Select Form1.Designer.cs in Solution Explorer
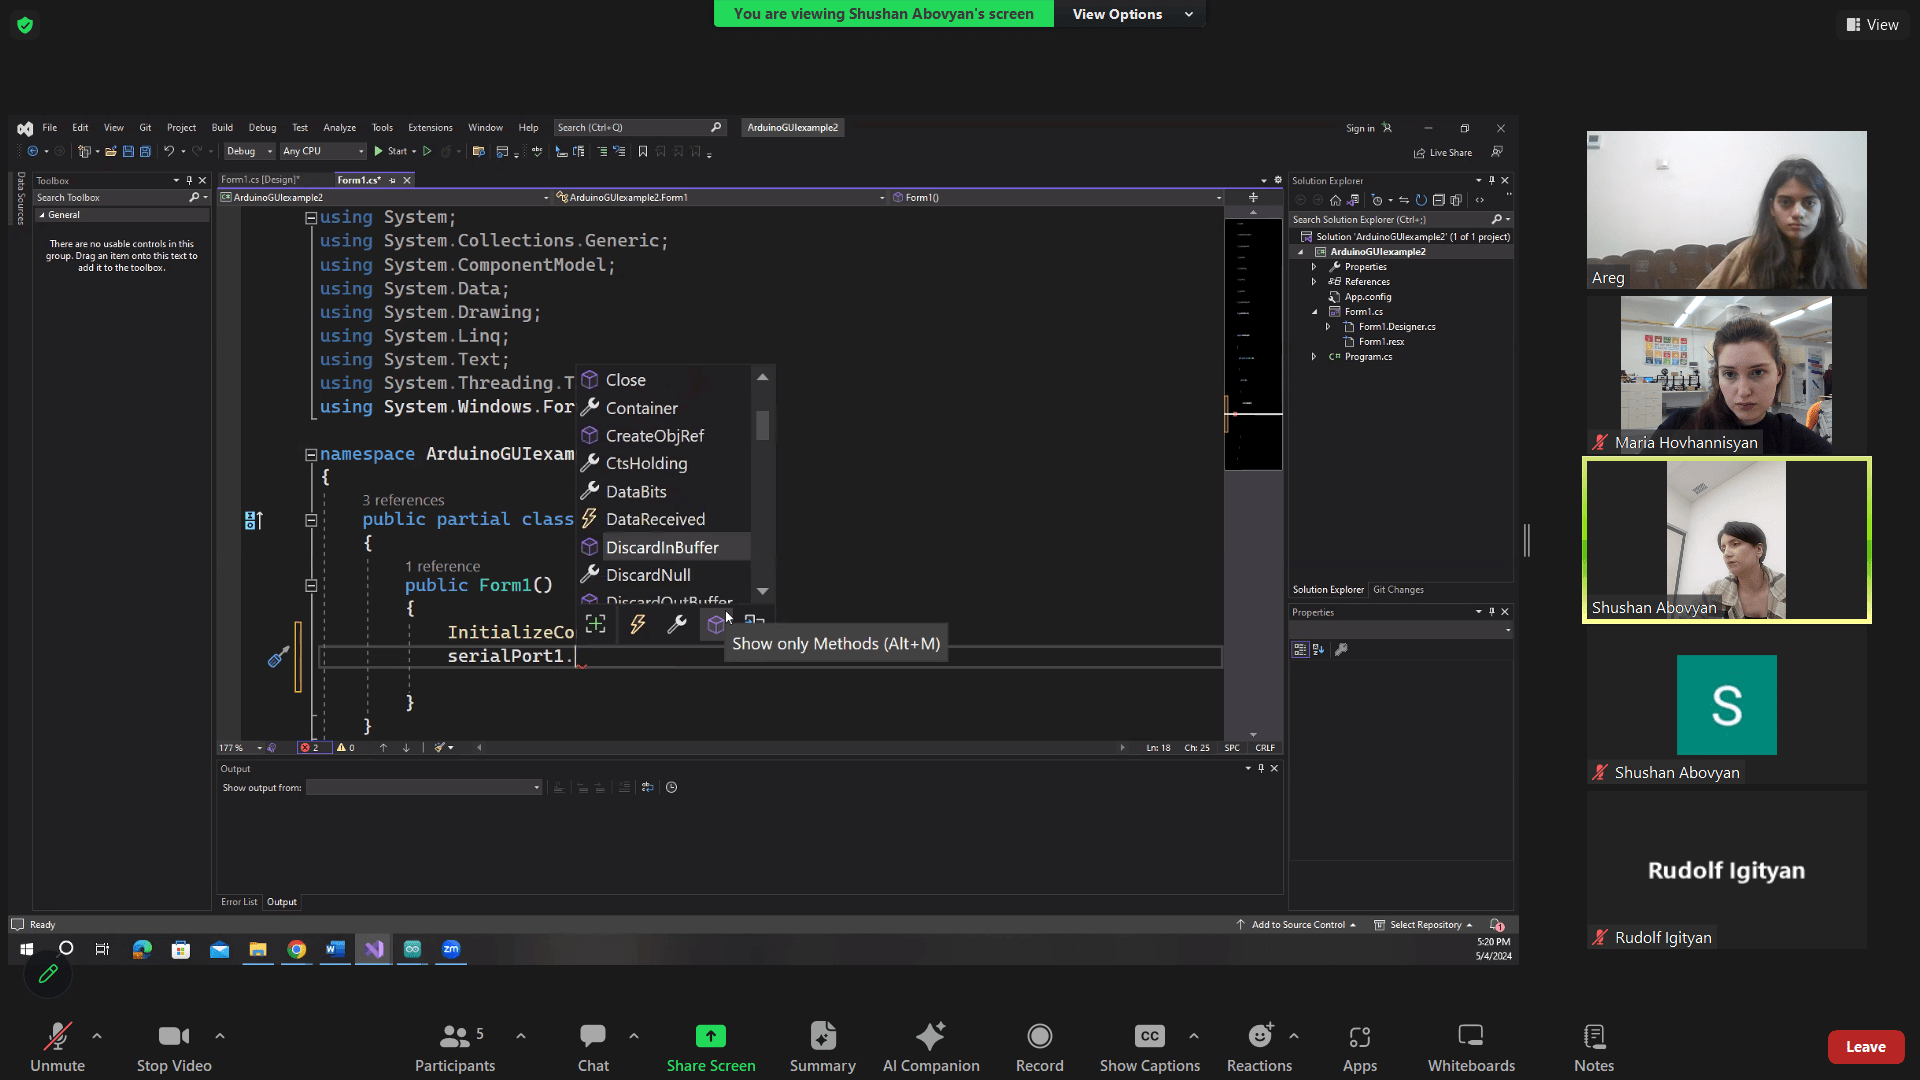Viewport: 1920px width, 1080px height. pyautogui.click(x=1397, y=327)
